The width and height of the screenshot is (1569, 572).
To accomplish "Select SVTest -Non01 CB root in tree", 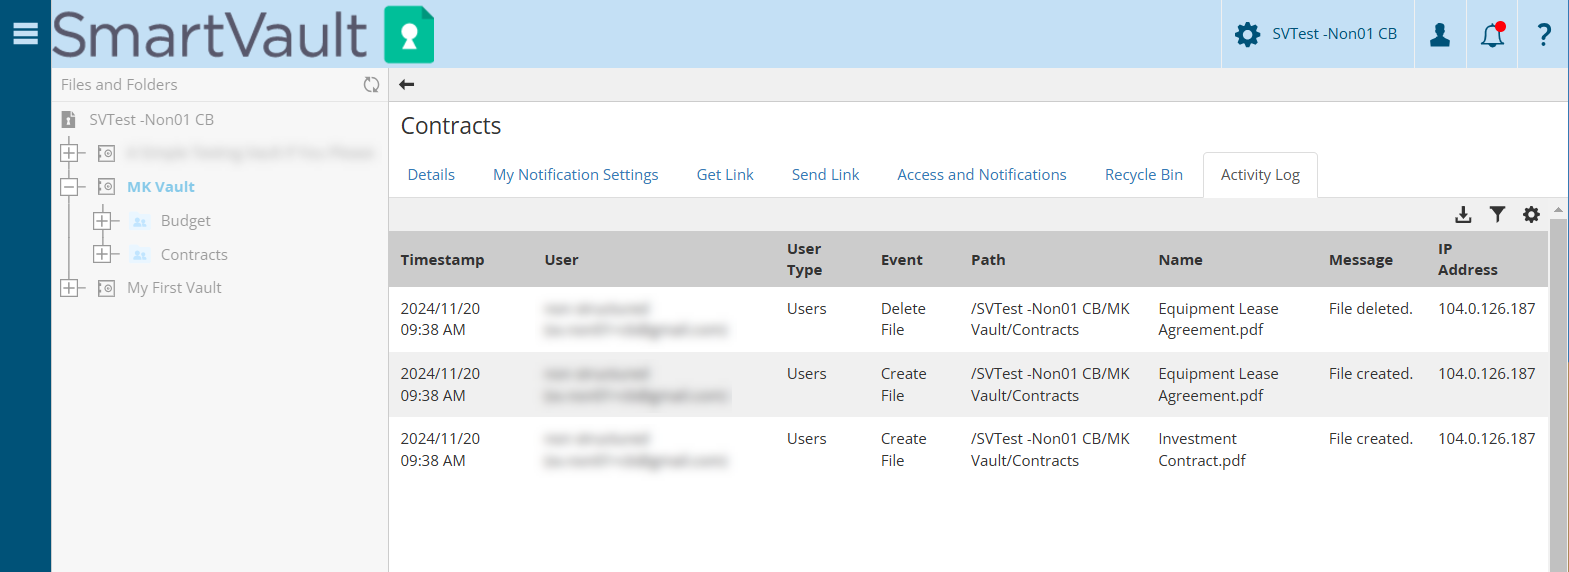I will pyautogui.click(x=151, y=120).
